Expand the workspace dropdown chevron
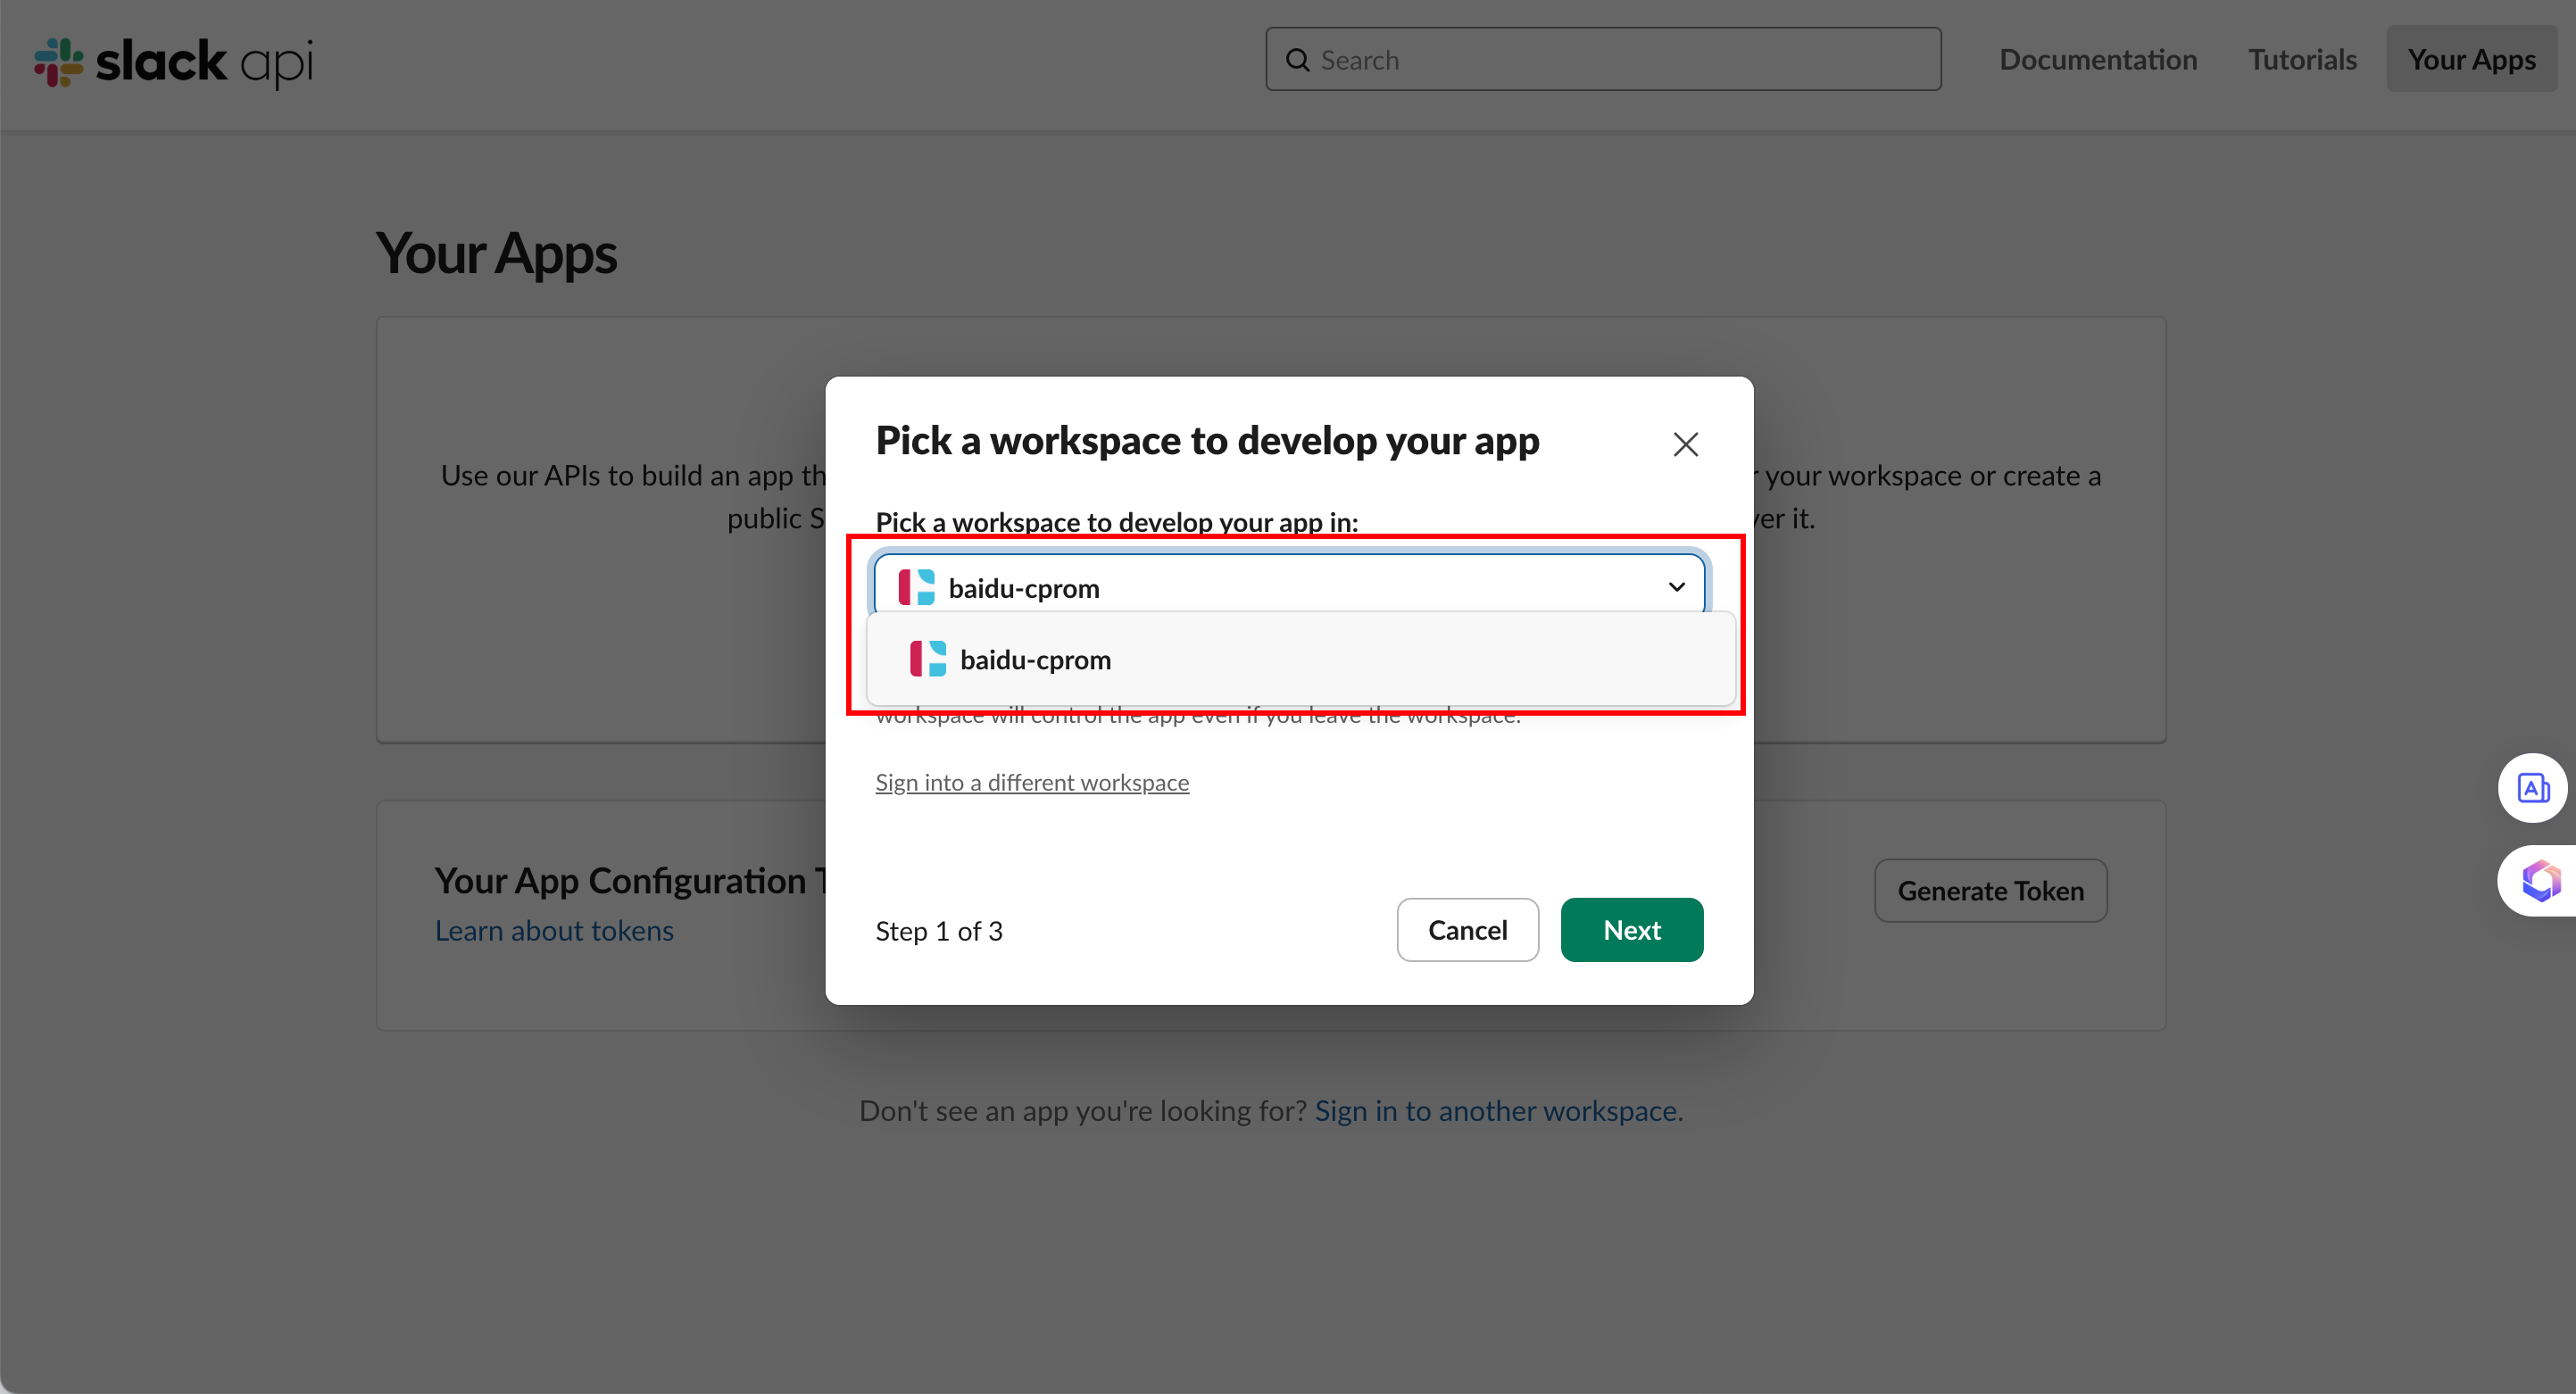 pos(1676,587)
